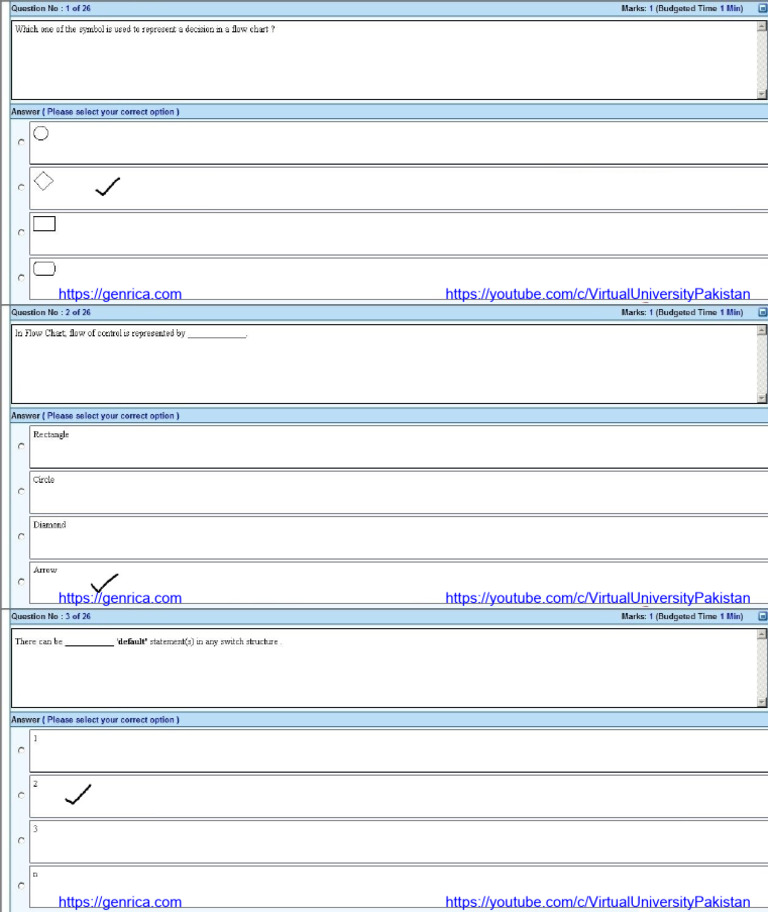Click scroll down arrow in Question 2 text box
This screenshot has width=768, height=912.
(x=762, y=398)
